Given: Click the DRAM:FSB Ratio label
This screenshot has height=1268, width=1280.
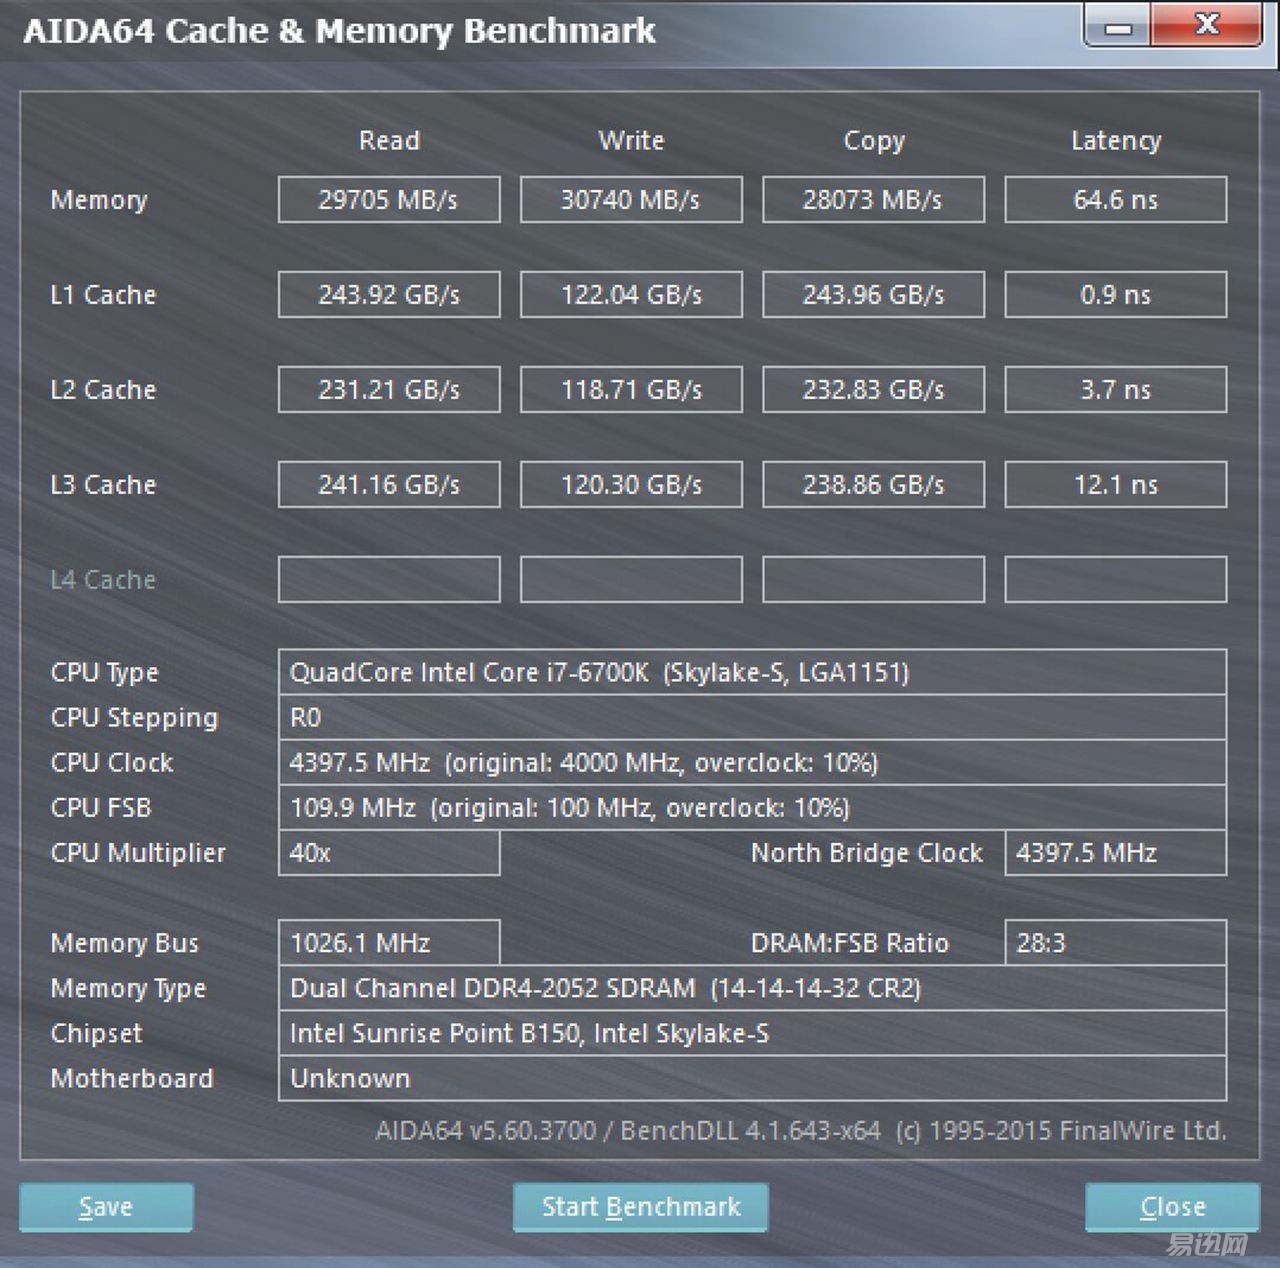Looking at the screenshot, I should coord(850,943).
